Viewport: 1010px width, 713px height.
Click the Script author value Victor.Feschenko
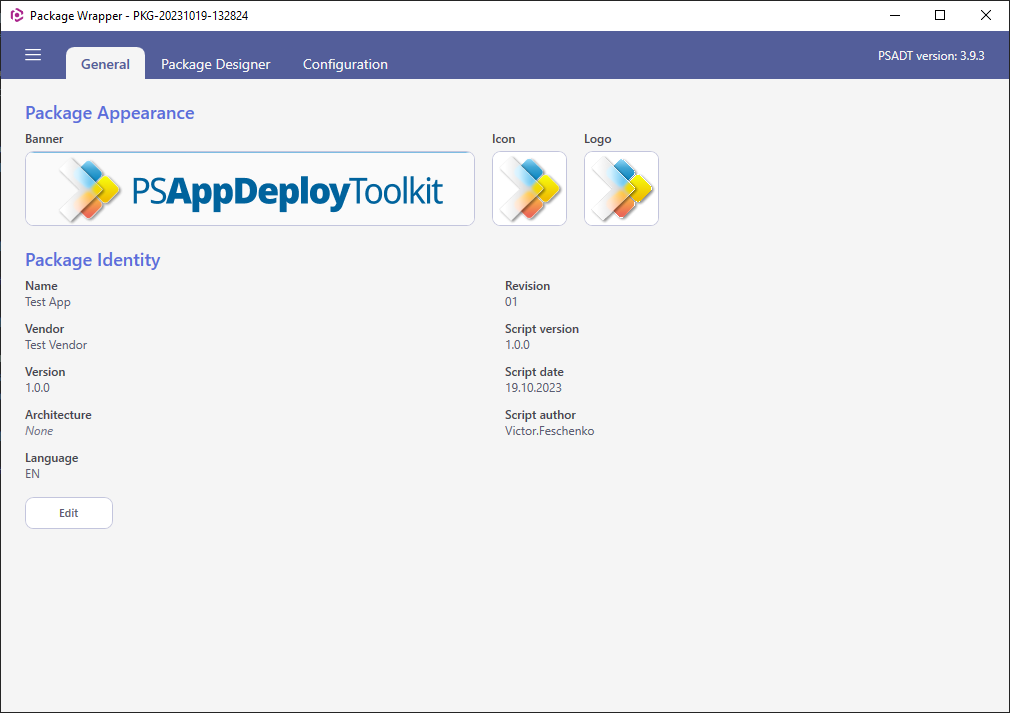click(x=549, y=431)
